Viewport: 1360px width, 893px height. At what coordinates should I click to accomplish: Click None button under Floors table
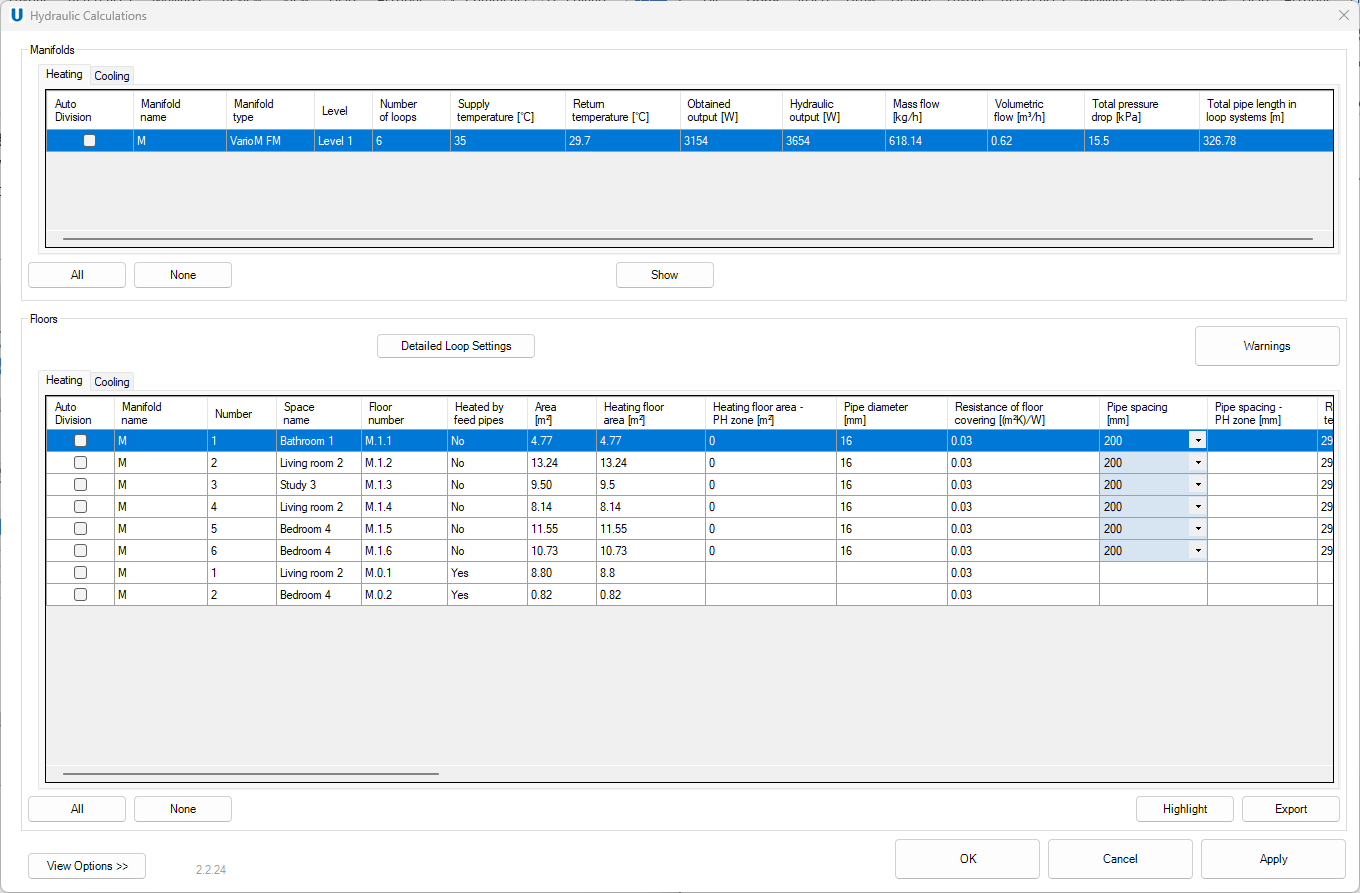pyautogui.click(x=183, y=809)
